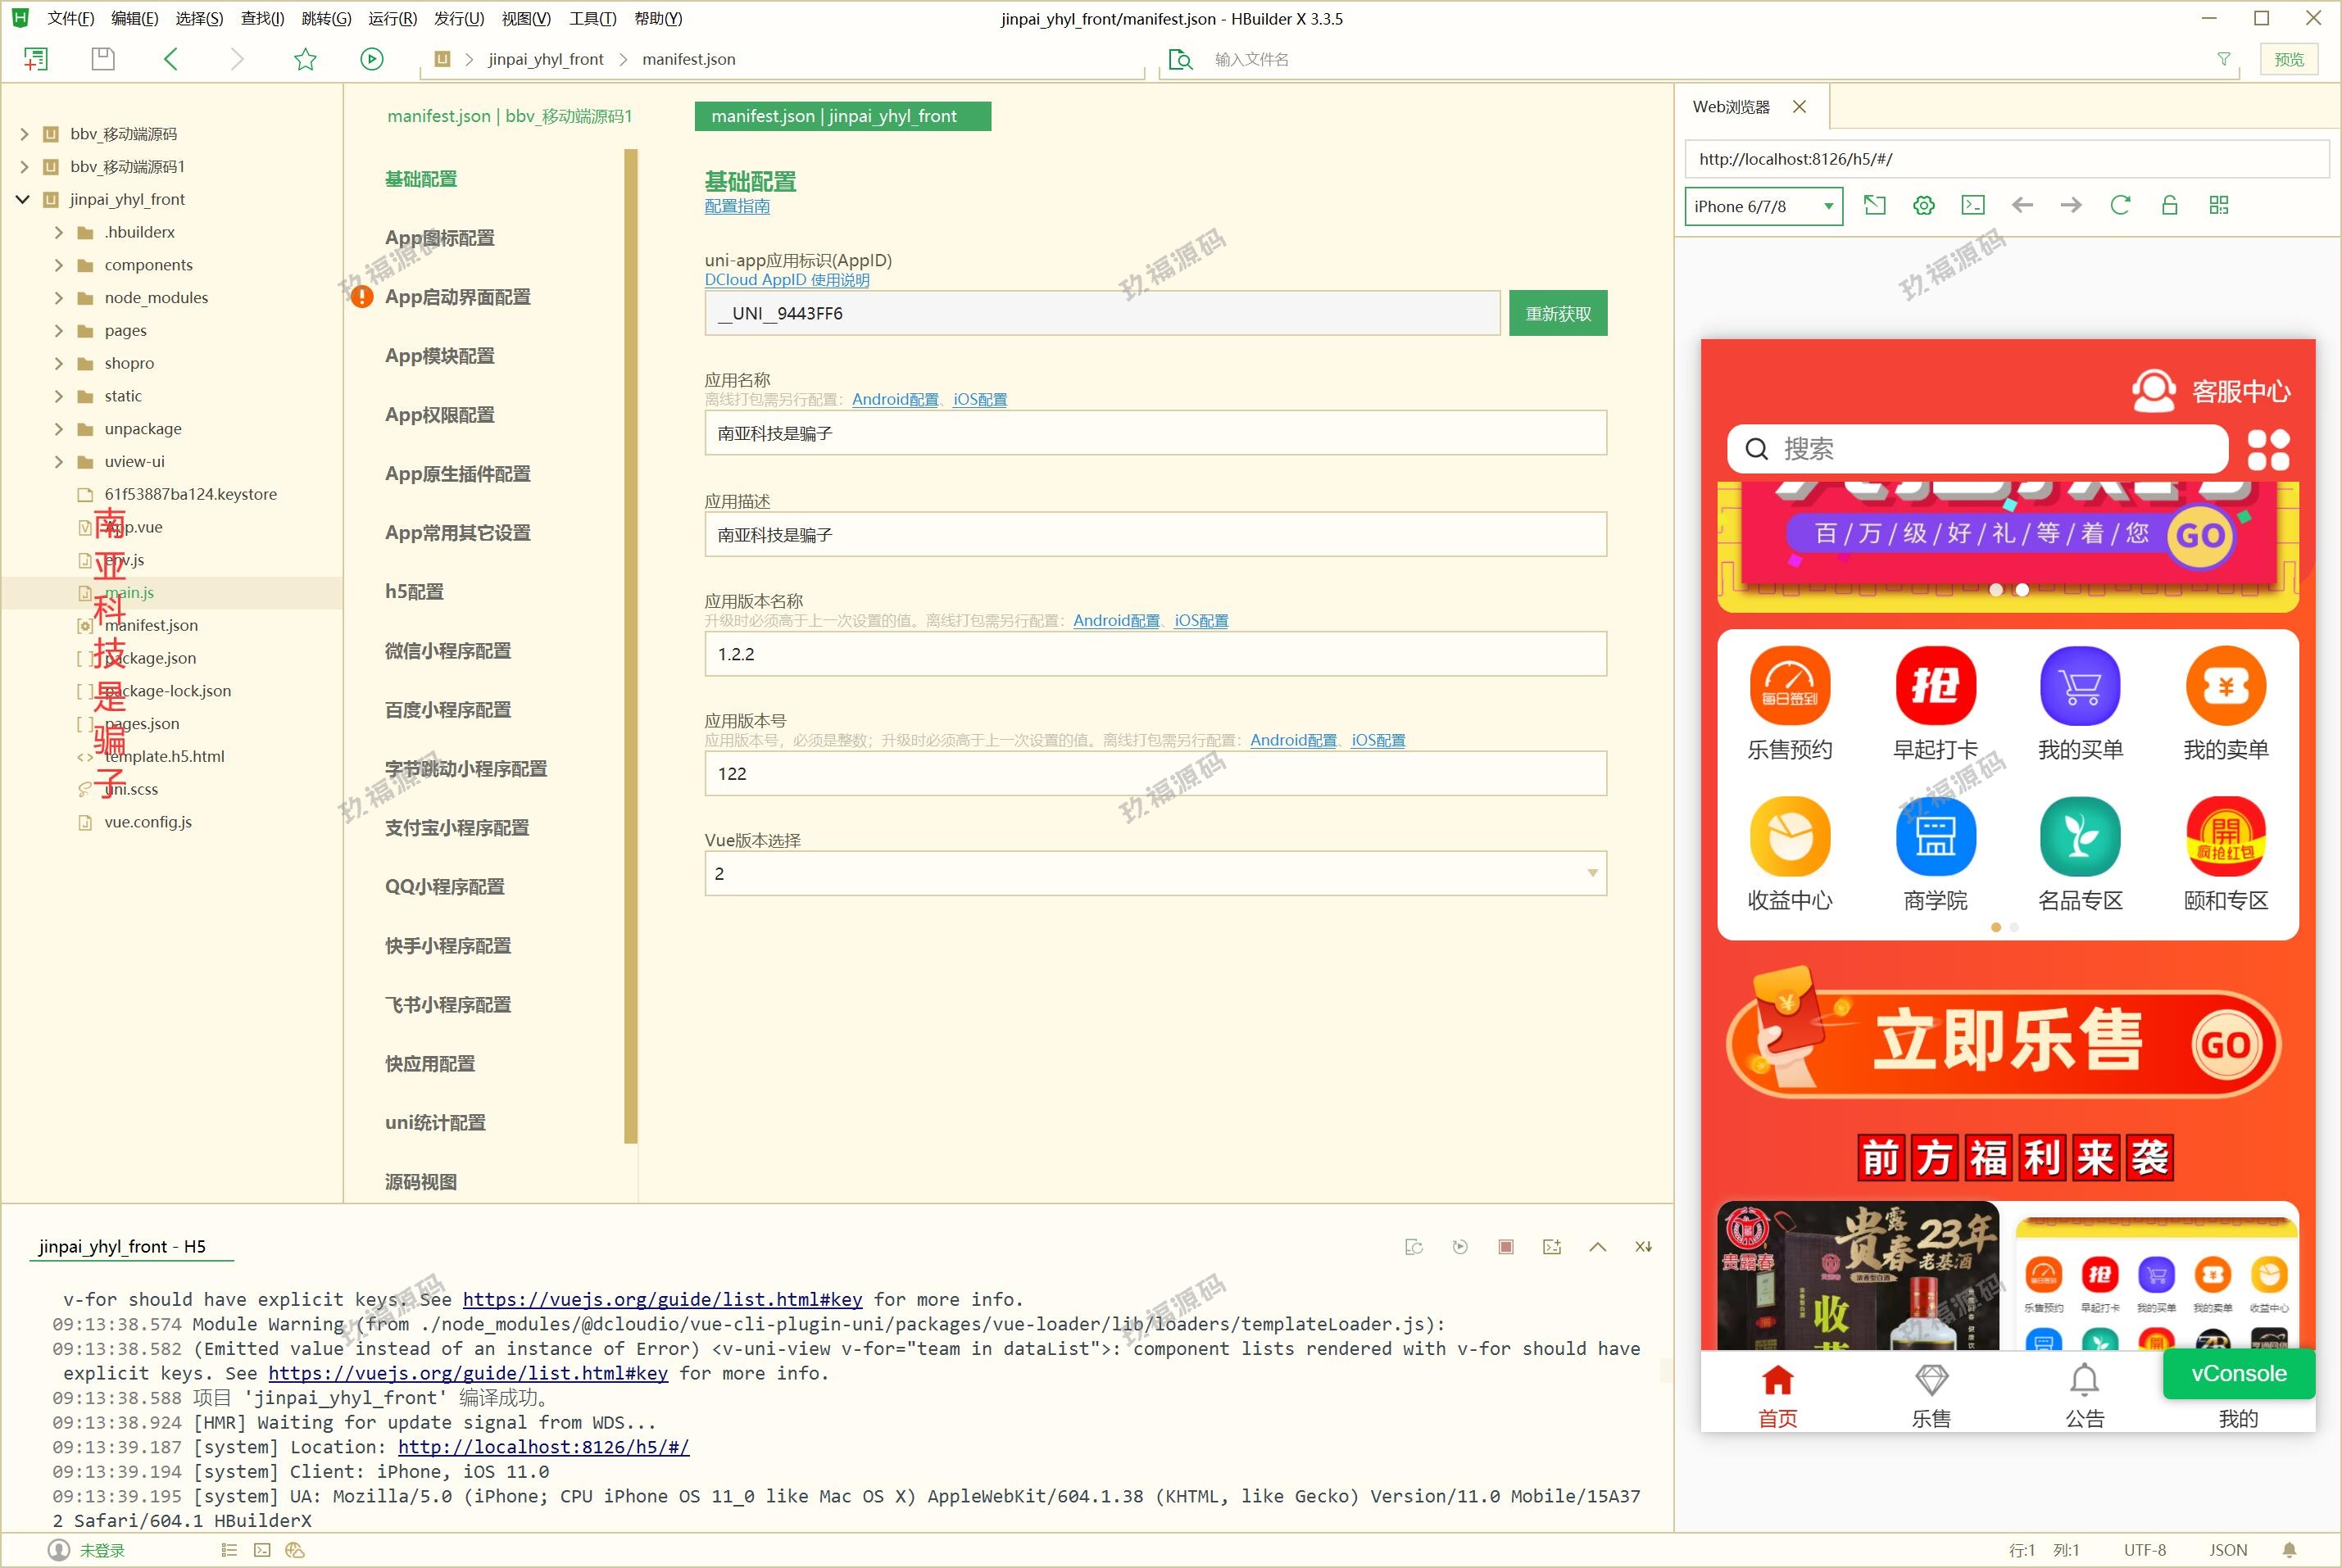
Task: Open the iPhone 6/7/8 device dropdown
Action: point(1763,206)
